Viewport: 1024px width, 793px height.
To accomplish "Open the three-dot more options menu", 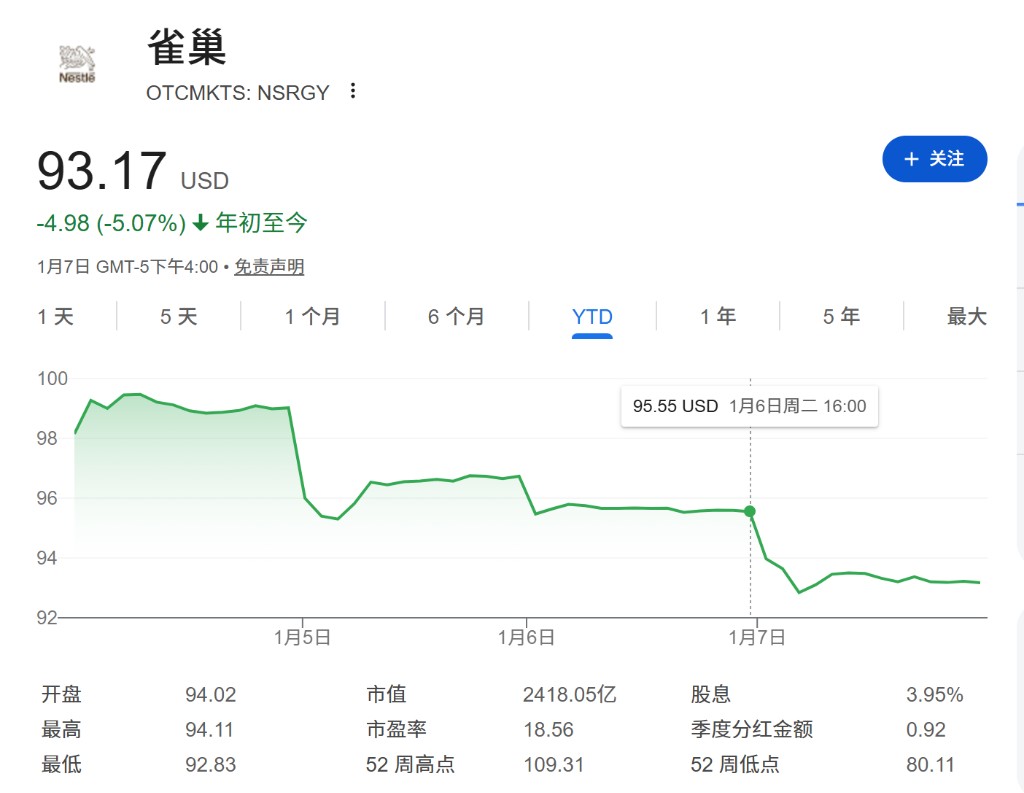I will pyautogui.click(x=352, y=92).
